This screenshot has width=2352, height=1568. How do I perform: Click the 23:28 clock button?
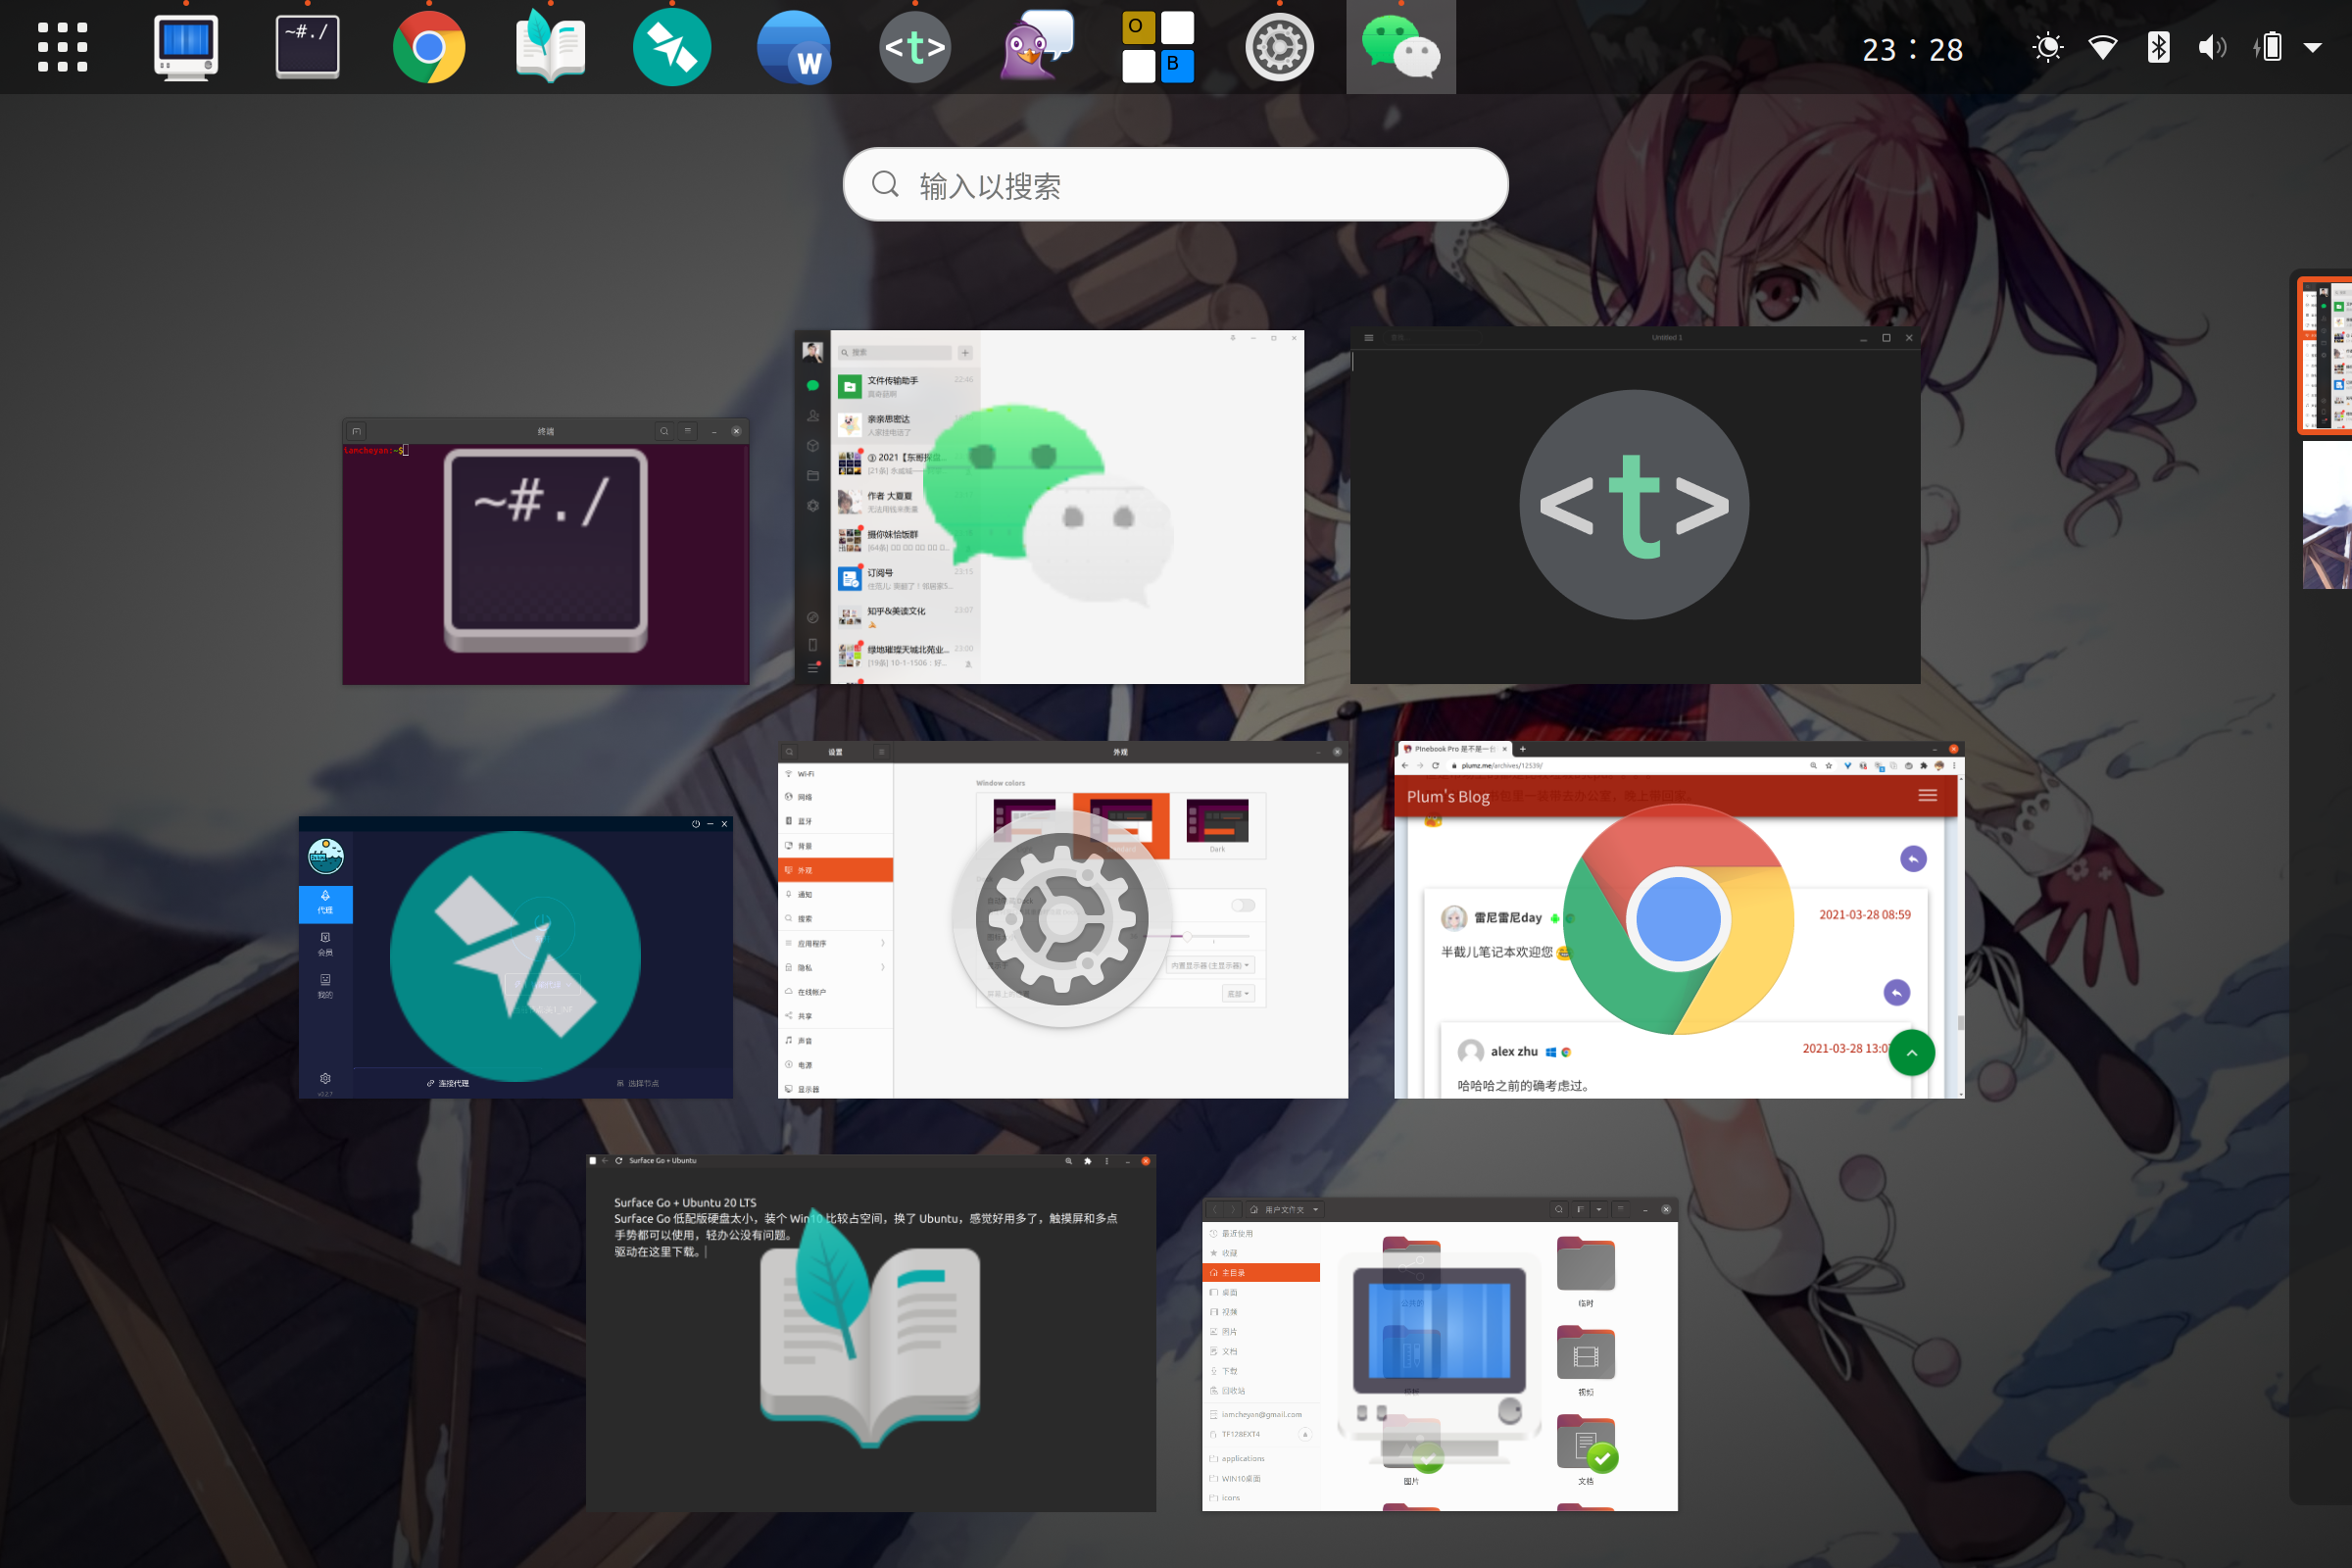click(x=1911, y=49)
